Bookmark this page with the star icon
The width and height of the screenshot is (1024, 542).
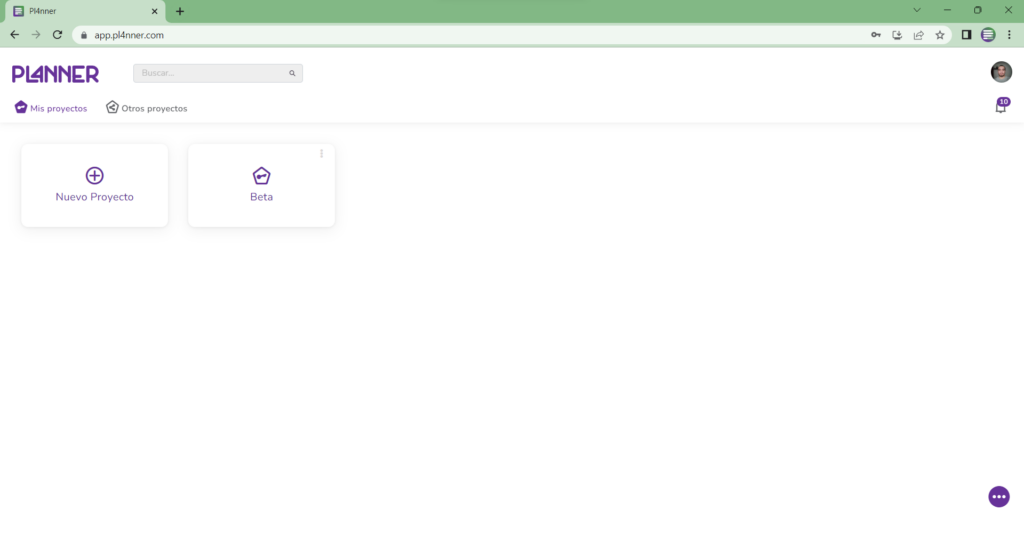(940, 35)
